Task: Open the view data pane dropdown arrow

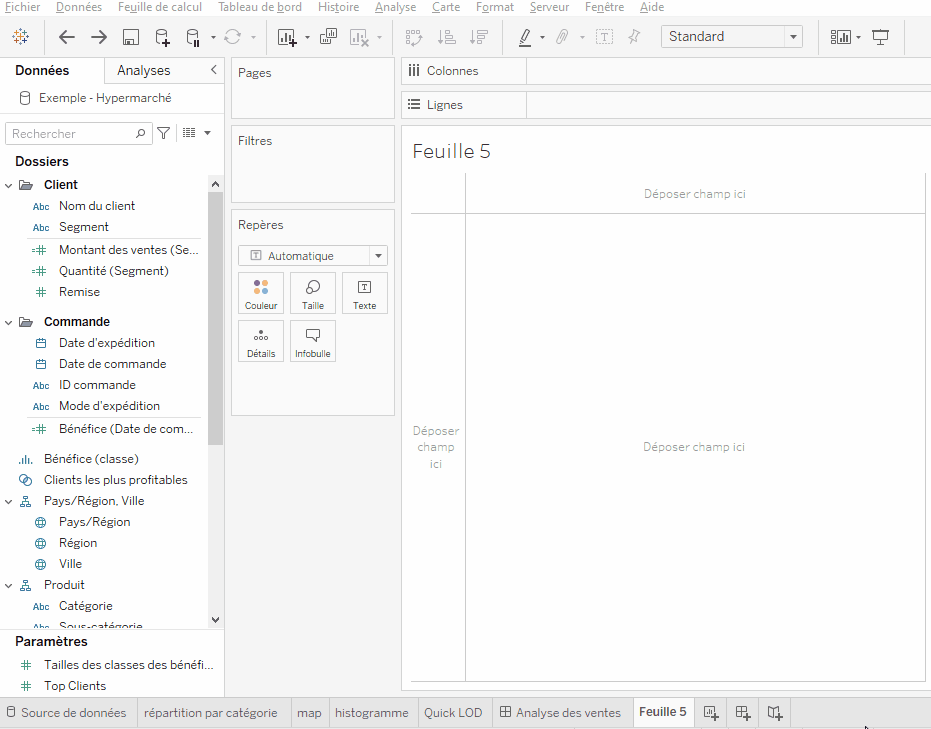Action: (207, 133)
